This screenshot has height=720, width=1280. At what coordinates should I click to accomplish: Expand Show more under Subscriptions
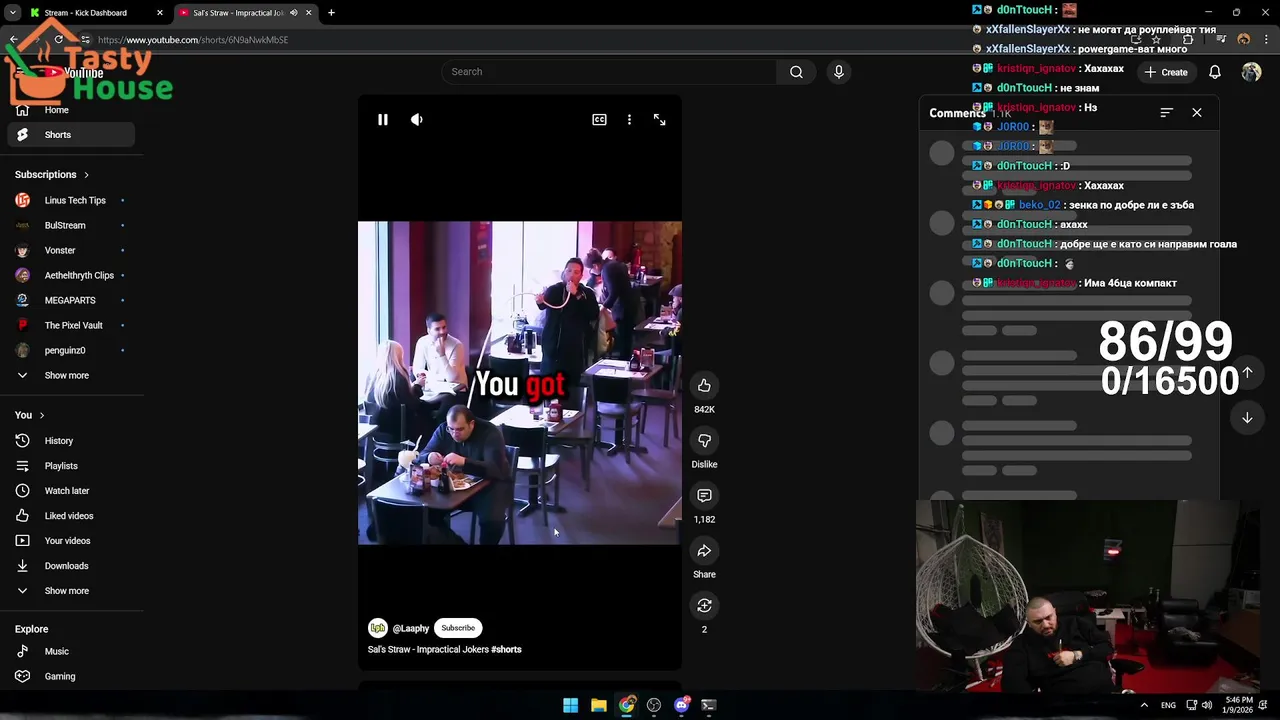tap(71, 375)
